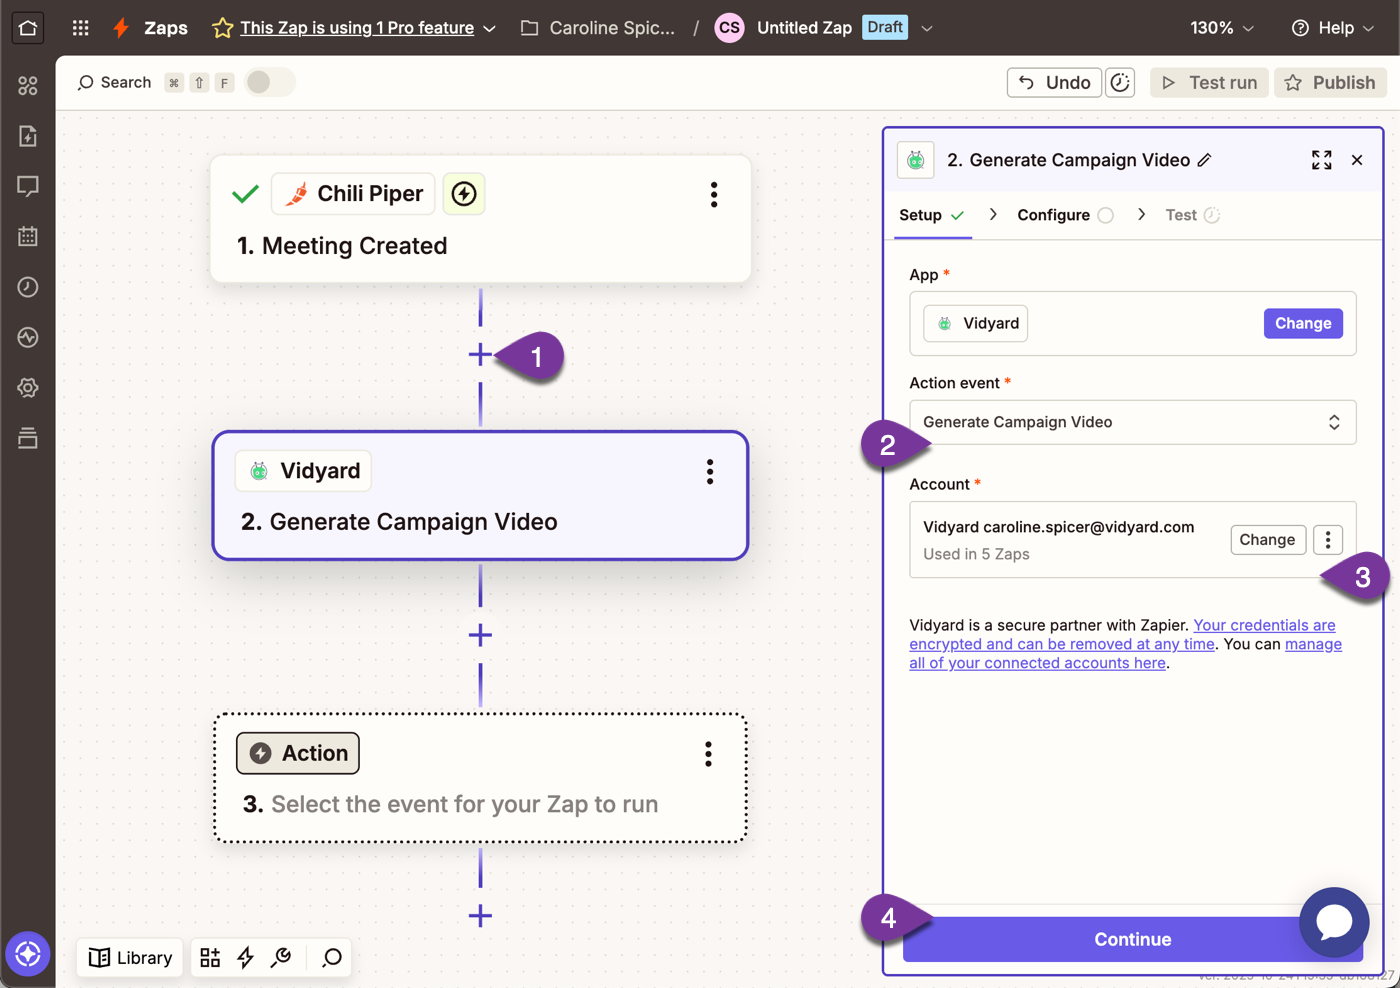Switch to the Test tab
The height and width of the screenshot is (988, 1400).
point(1181,215)
